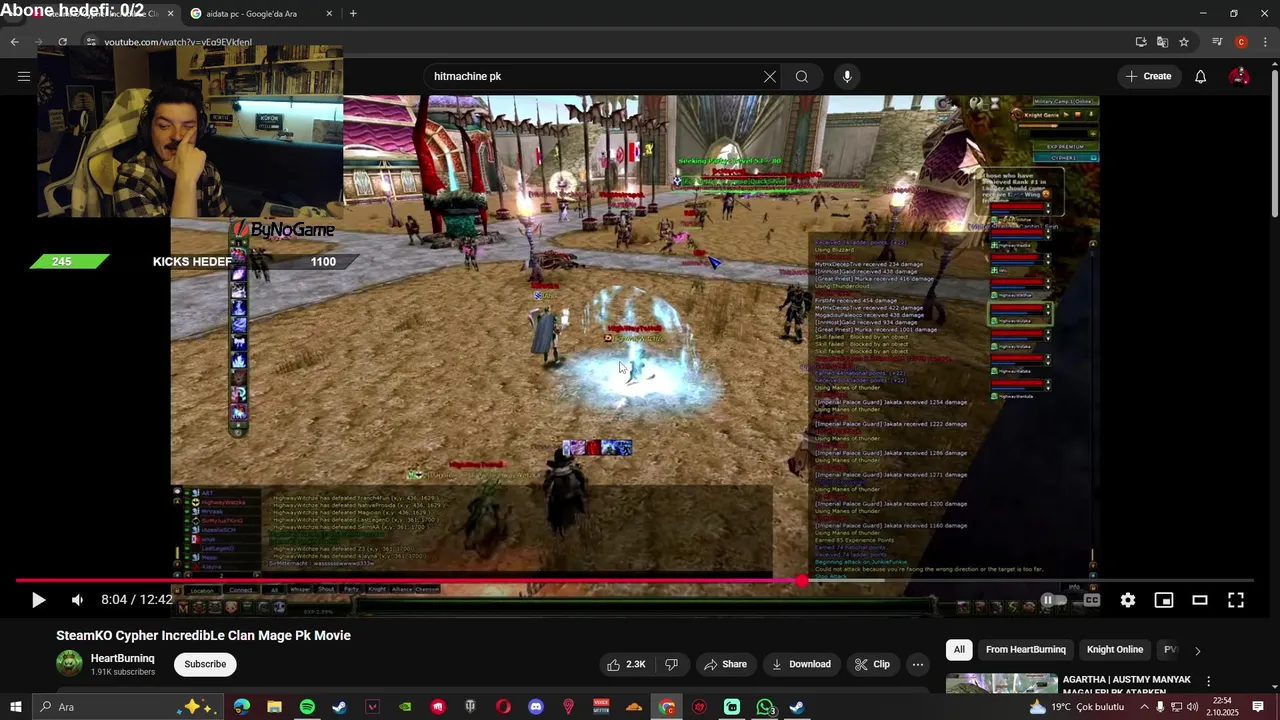Enter full screen mode
1280x720 pixels.
[1236, 600]
